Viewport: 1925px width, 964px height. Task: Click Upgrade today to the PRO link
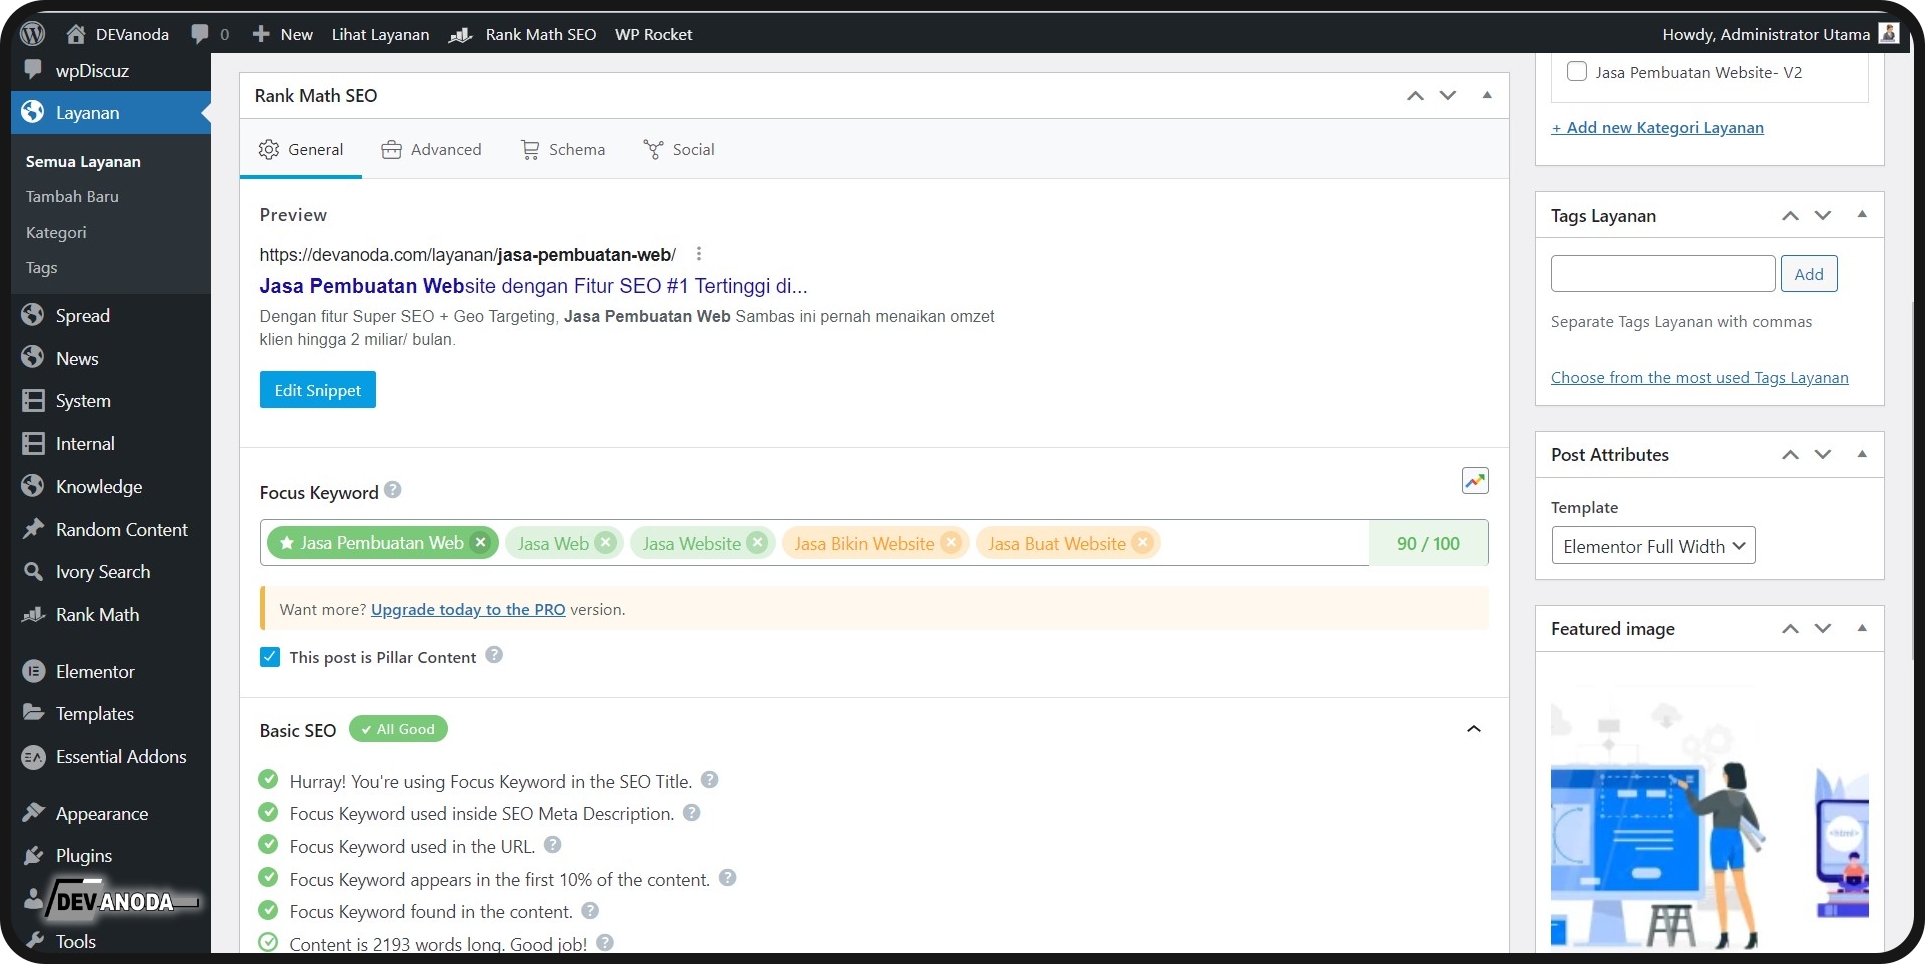point(468,610)
